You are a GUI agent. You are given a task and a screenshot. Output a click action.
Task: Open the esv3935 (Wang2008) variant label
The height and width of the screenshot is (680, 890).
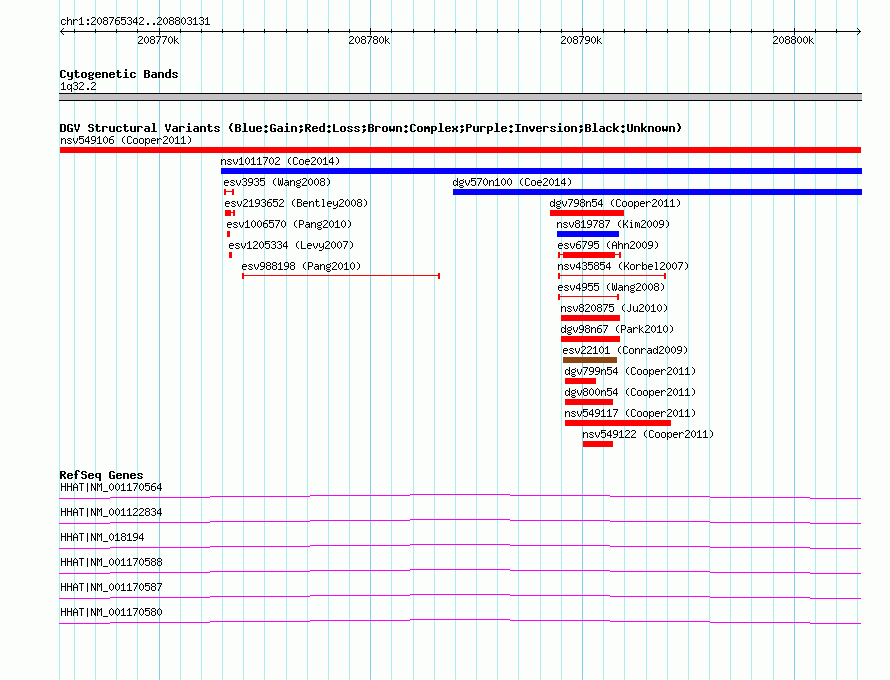tap(277, 182)
